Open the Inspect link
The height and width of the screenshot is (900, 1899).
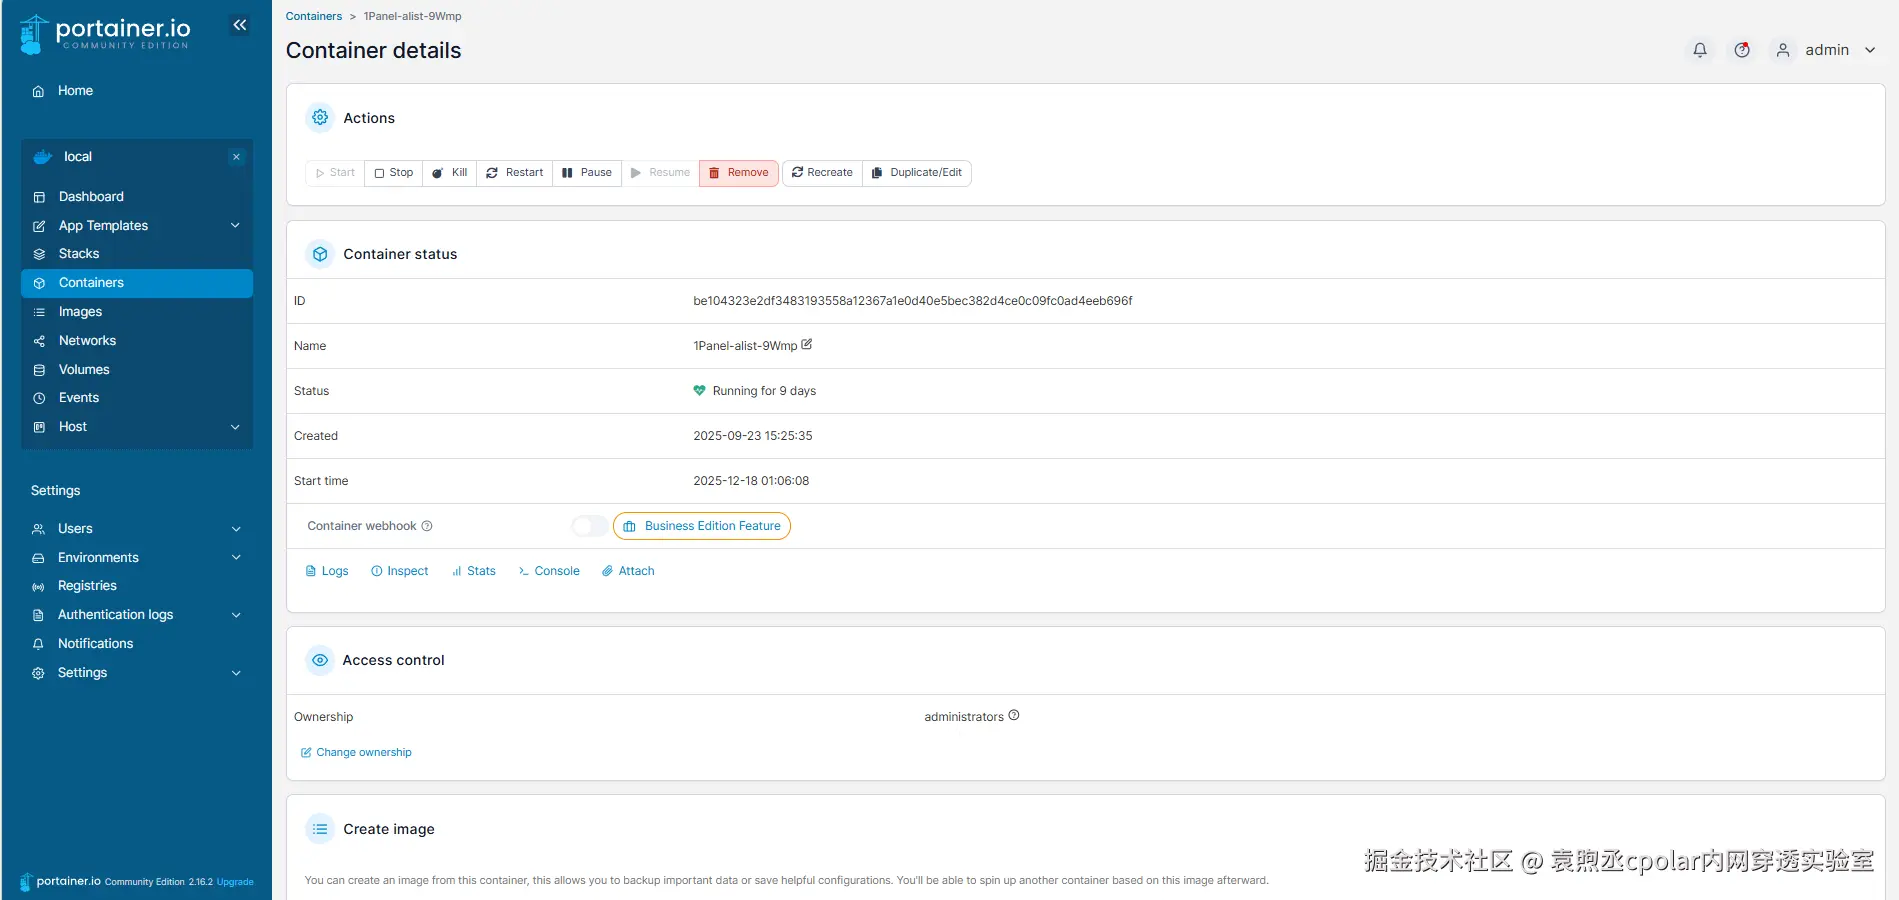400,571
